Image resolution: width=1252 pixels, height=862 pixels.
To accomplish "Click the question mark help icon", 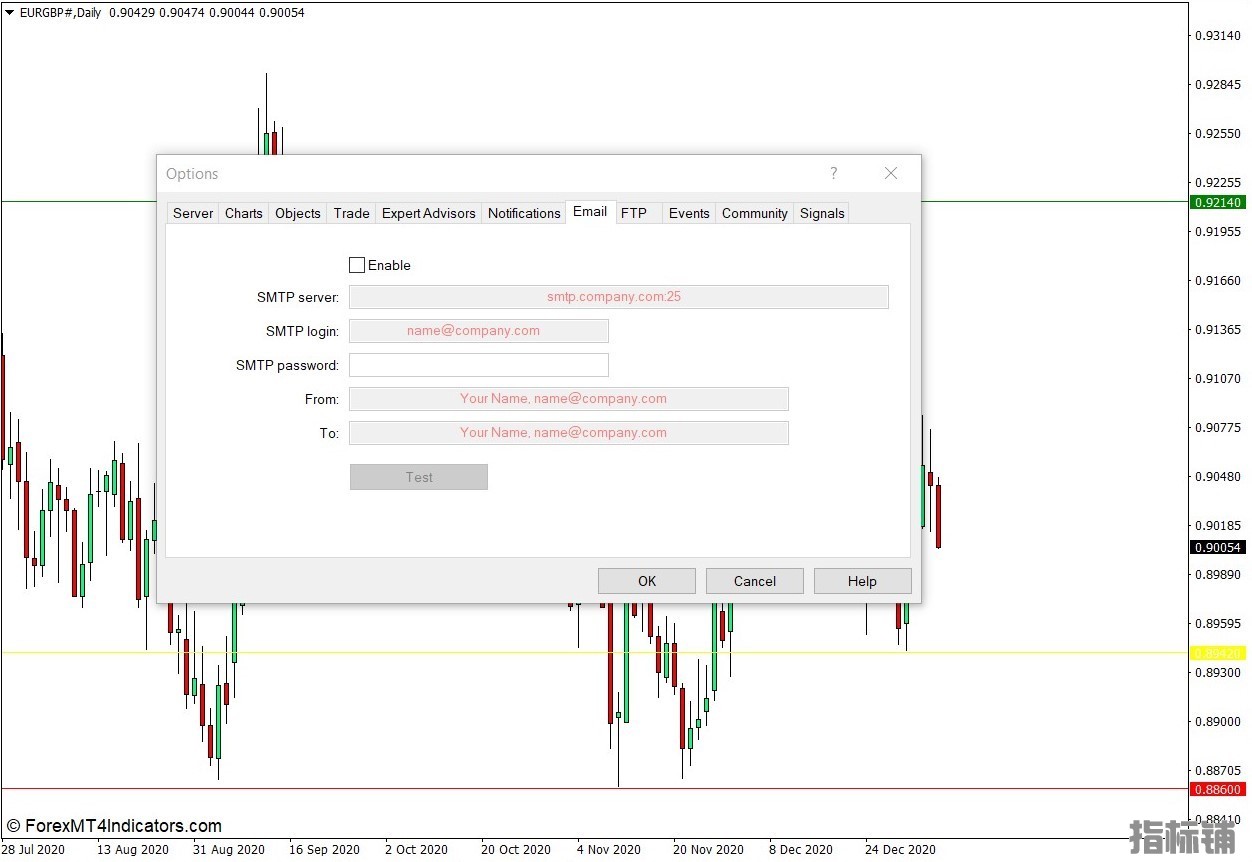I will pos(834,173).
